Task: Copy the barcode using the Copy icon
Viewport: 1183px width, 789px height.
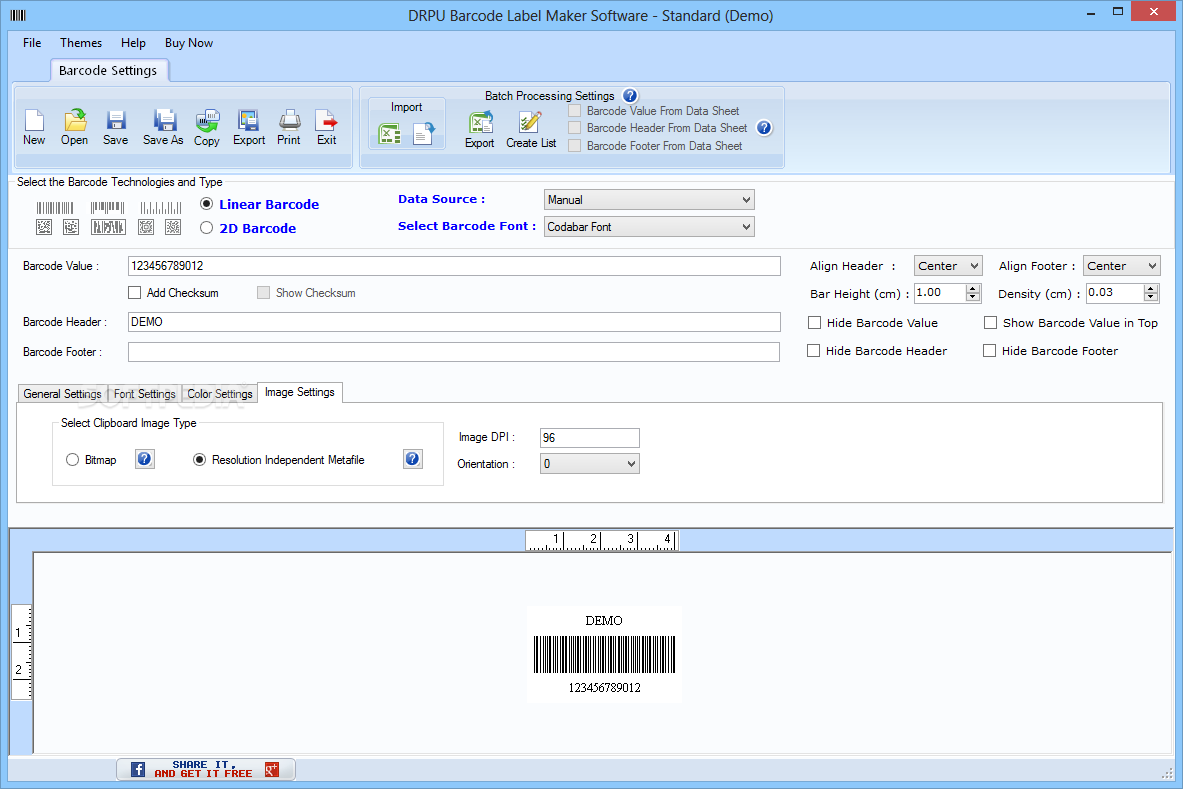Action: (x=207, y=127)
